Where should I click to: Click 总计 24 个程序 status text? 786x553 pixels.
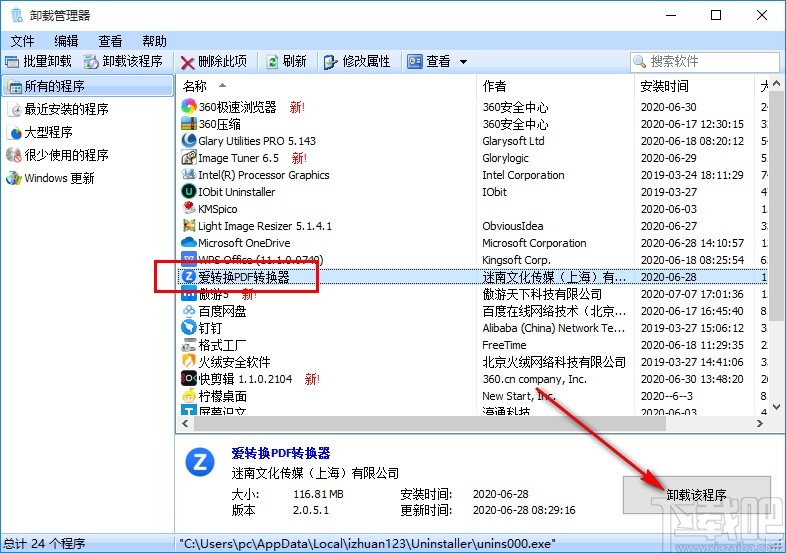[44, 543]
